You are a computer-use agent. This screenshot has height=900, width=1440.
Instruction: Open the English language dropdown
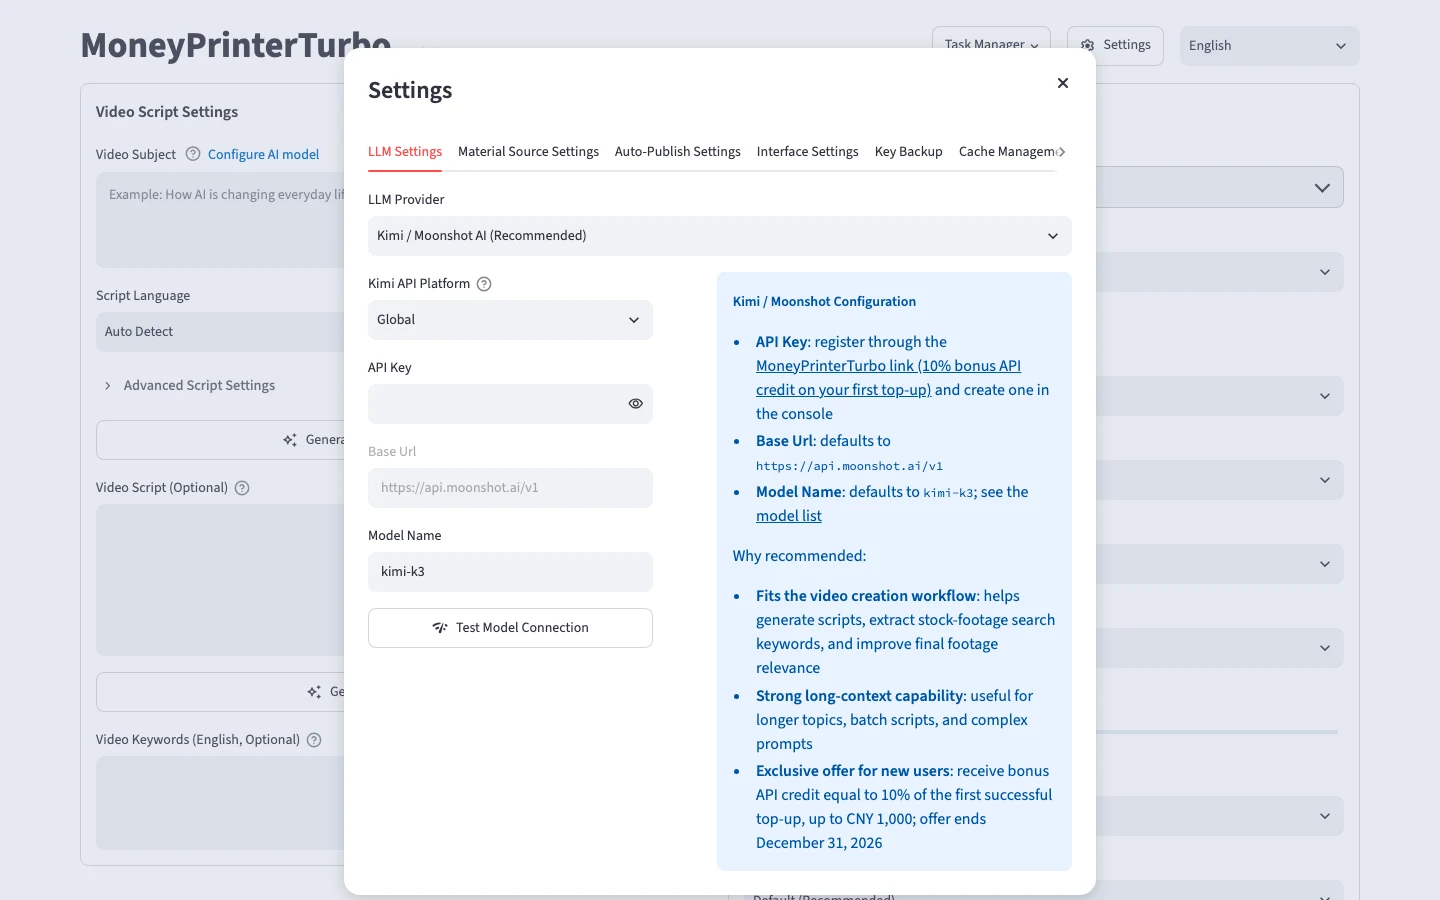point(1270,46)
